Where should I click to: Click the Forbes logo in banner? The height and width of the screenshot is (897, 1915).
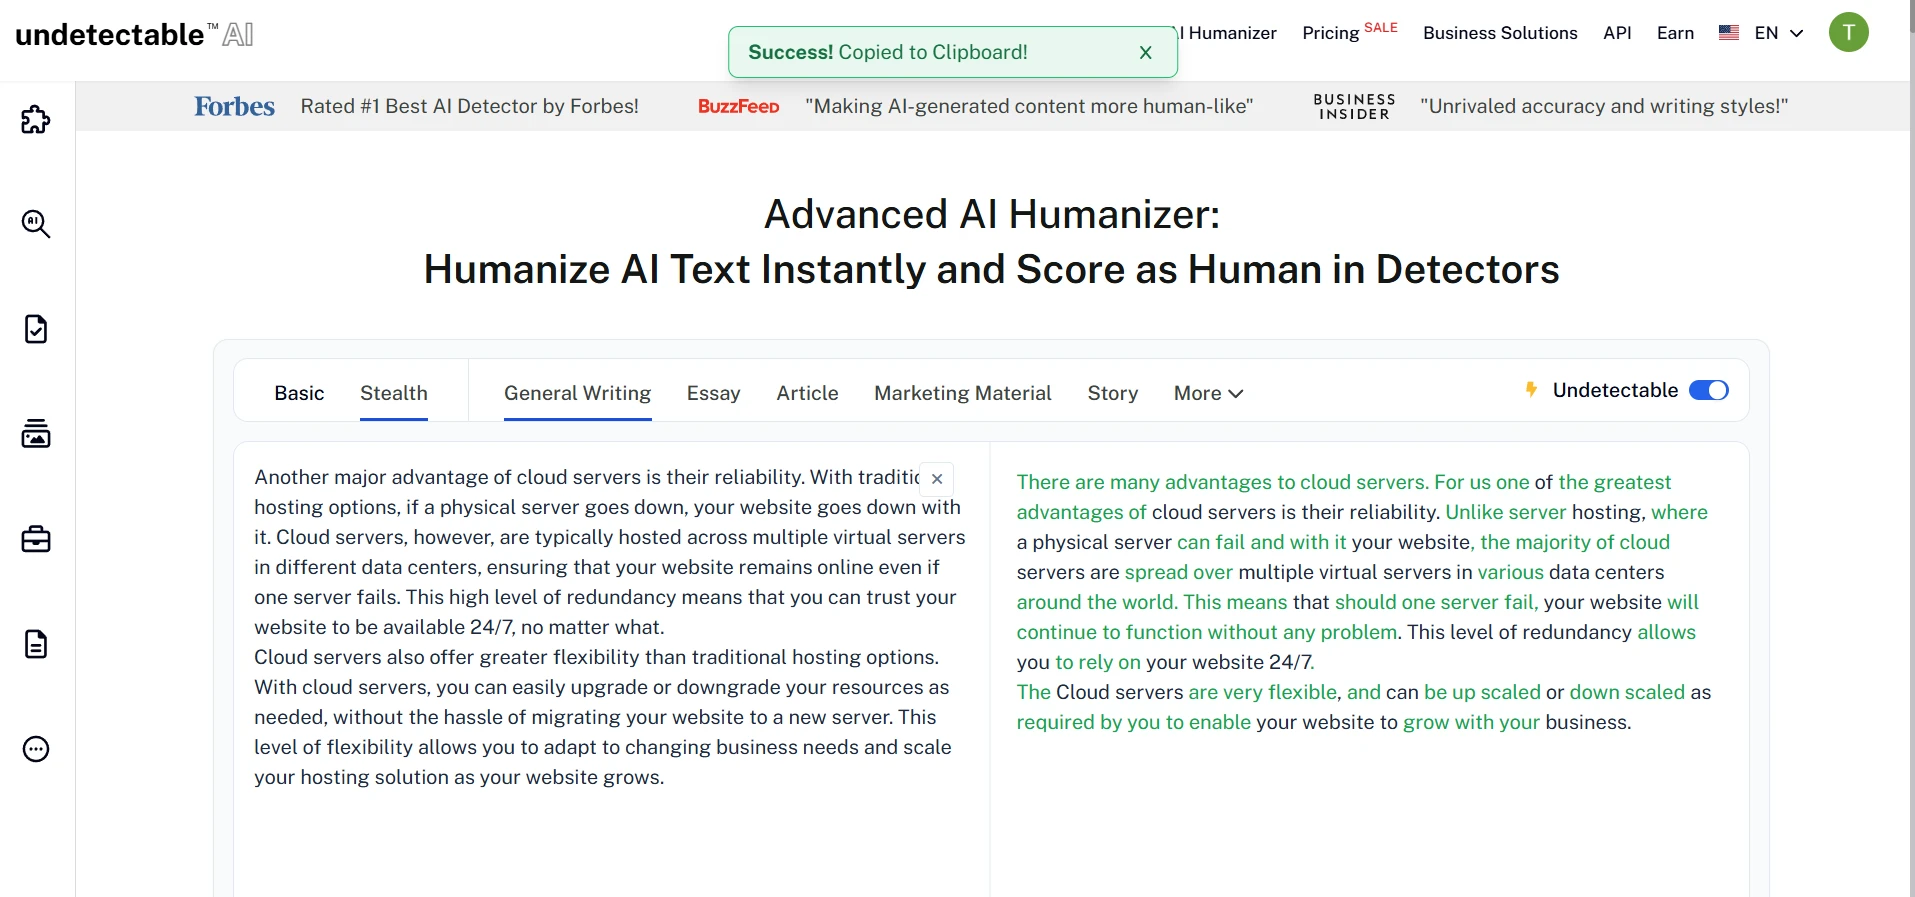point(234,106)
